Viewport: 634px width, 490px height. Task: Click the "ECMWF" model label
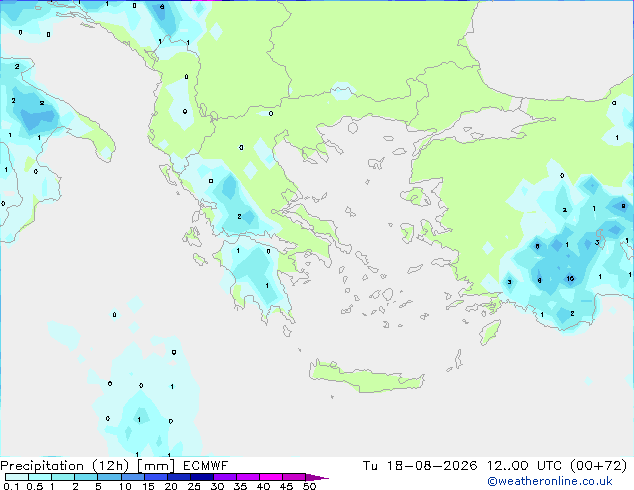click(x=205, y=466)
